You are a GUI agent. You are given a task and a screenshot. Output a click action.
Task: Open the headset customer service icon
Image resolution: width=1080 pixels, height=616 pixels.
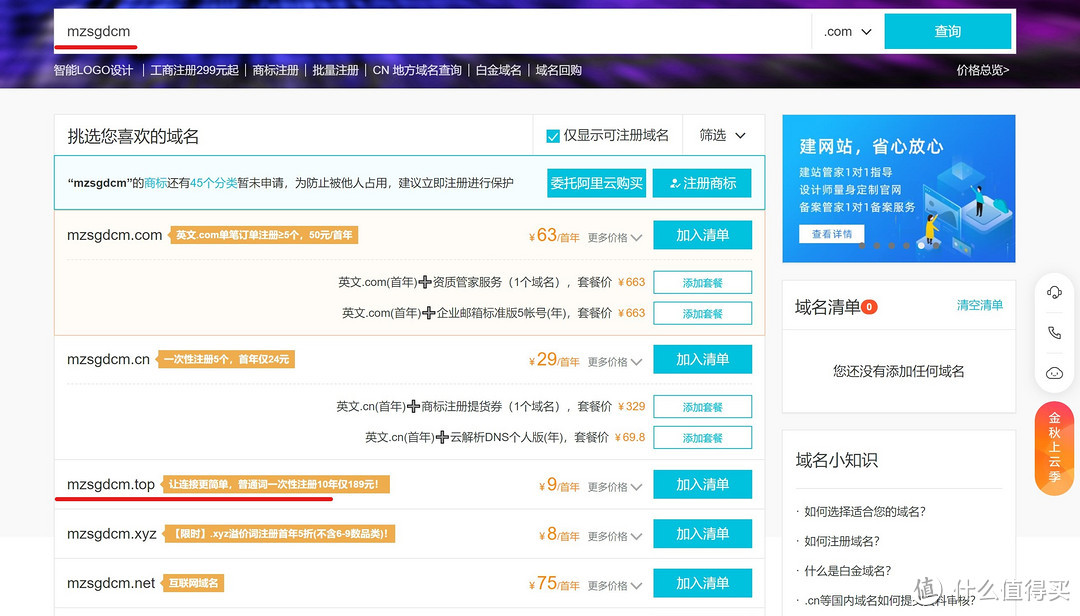coord(1054,292)
